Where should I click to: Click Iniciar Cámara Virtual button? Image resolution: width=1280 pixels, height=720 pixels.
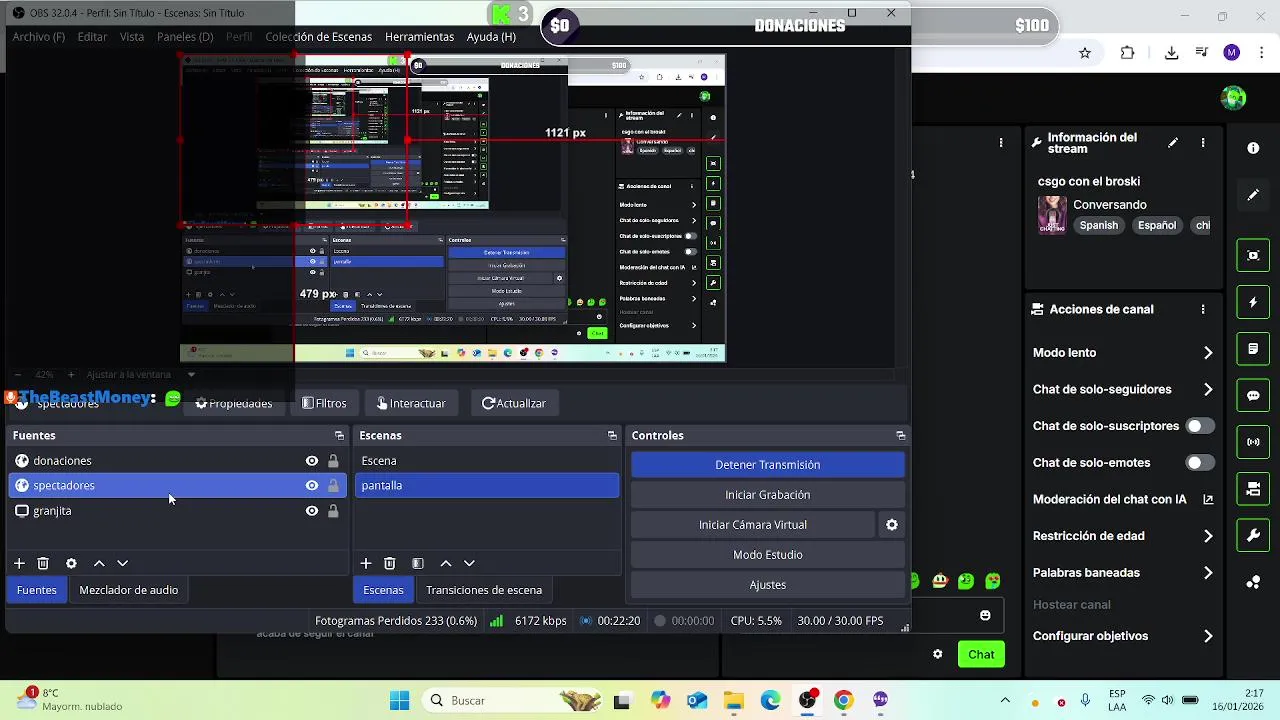click(753, 525)
